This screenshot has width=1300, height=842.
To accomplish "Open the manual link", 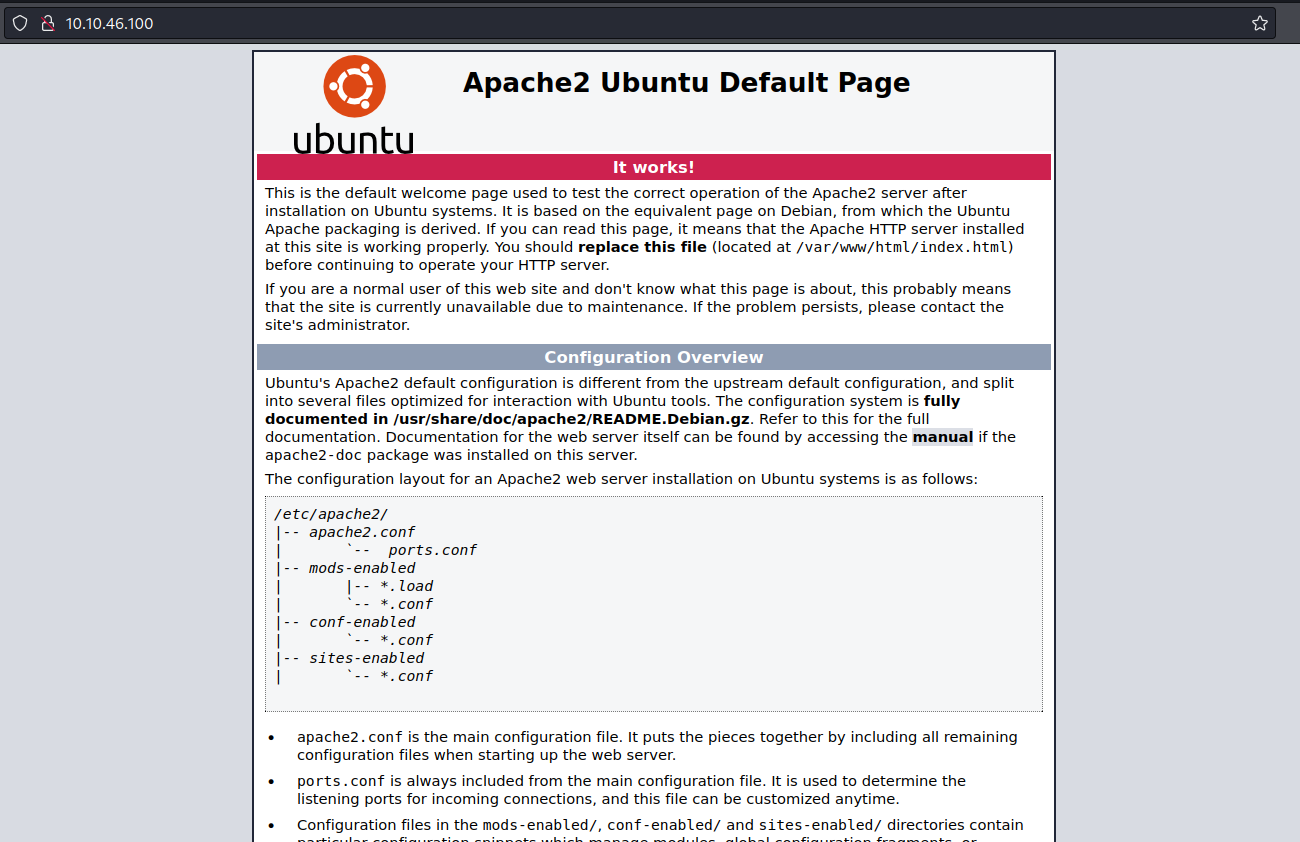I will (942, 437).
